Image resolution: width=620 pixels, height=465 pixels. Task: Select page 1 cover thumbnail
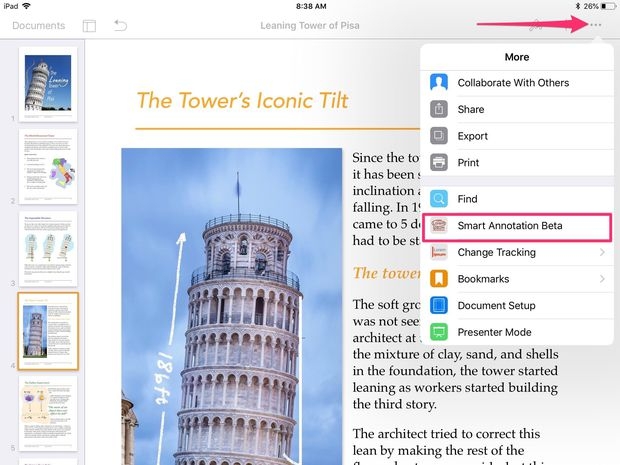click(48, 84)
